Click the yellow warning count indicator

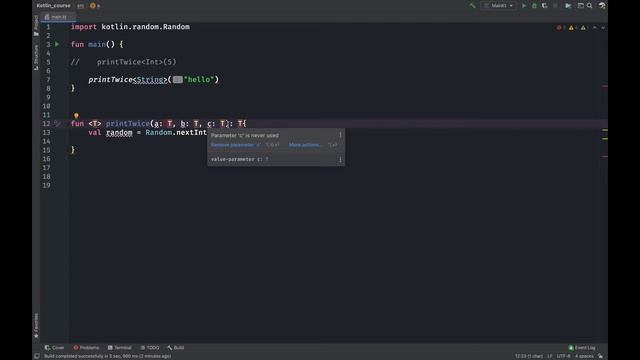[x=573, y=28]
